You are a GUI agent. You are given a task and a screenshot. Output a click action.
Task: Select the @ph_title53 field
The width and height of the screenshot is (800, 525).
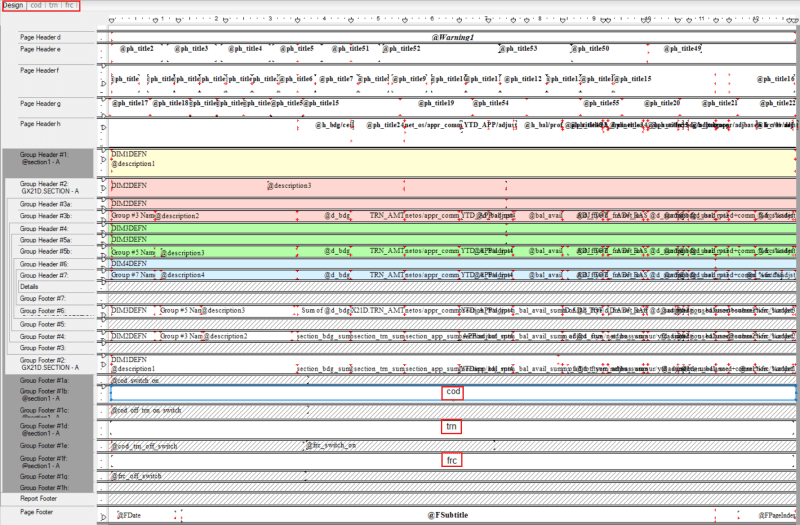[x=518, y=49]
